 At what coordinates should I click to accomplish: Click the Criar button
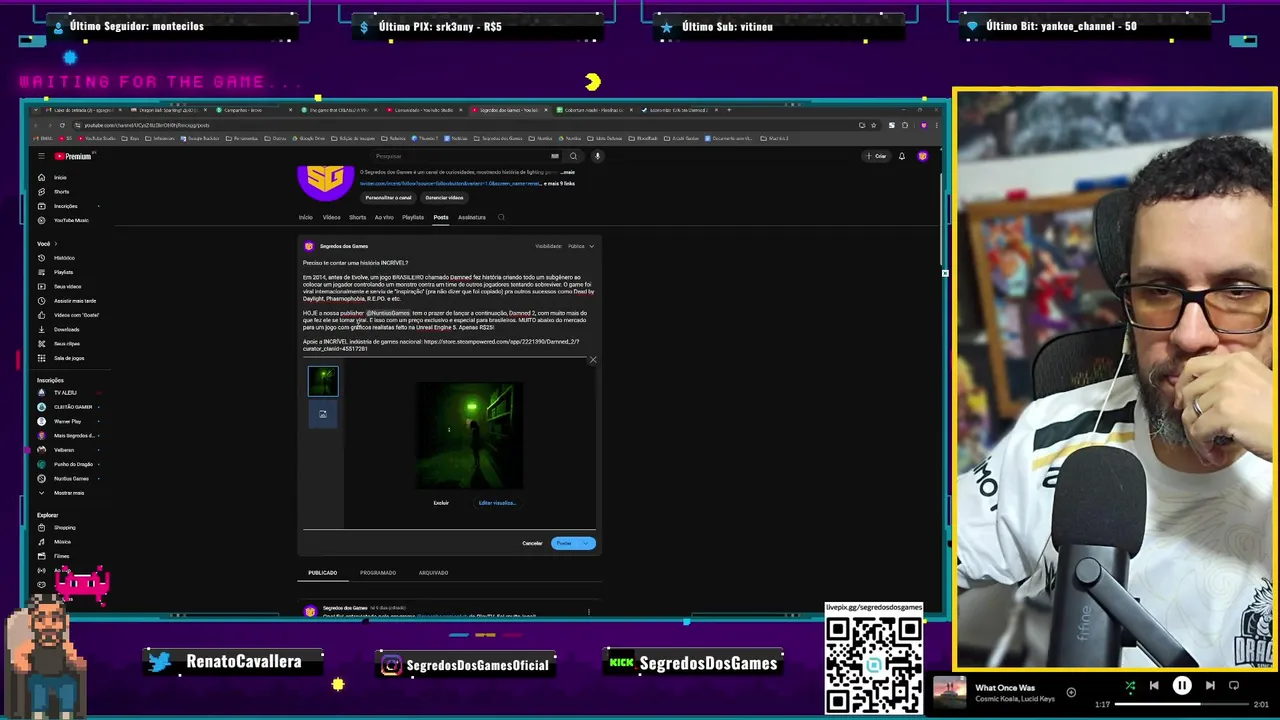(877, 156)
